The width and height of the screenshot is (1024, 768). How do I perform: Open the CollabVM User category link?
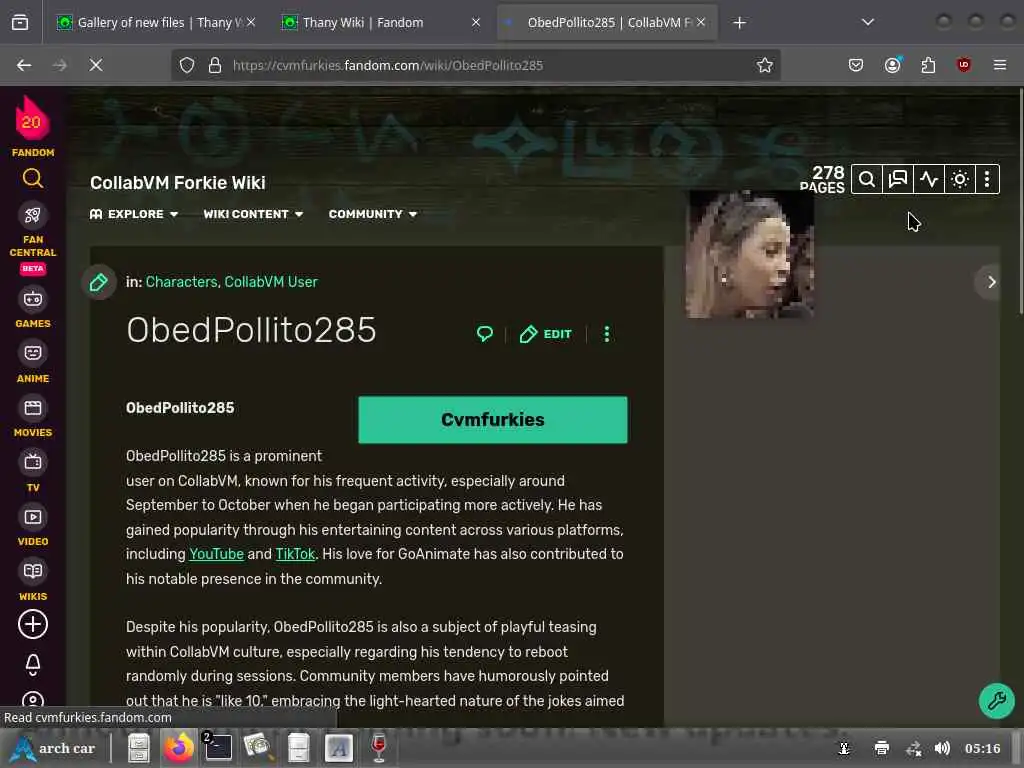271,282
